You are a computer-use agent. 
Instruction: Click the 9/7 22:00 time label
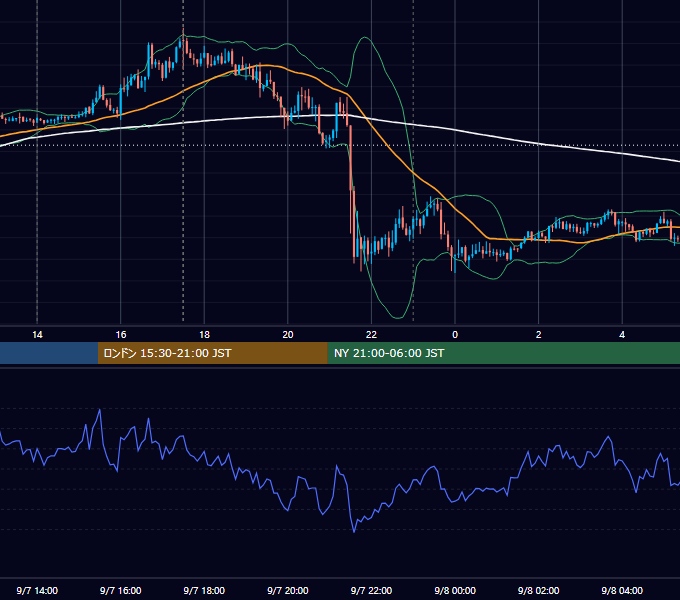point(371,590)
